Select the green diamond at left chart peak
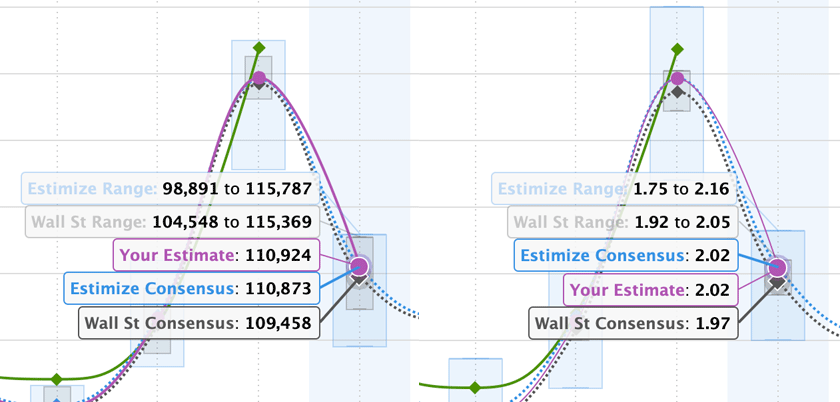Image resolution: width=840 pixels, height=402 pixels. point(259,48)
